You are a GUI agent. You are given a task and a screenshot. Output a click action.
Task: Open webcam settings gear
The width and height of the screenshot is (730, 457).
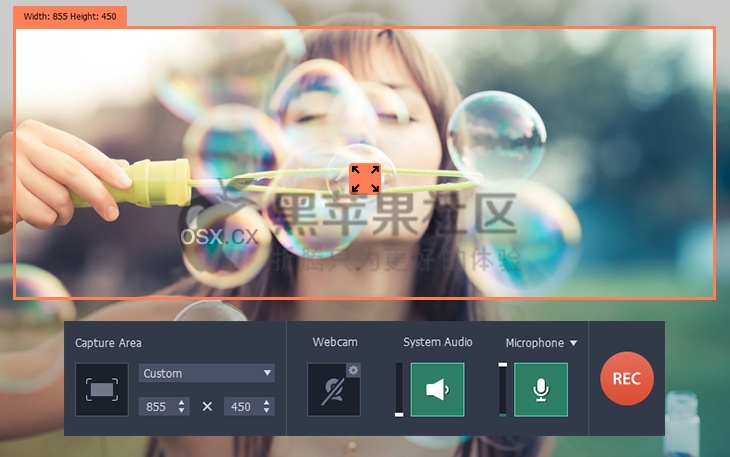(x=353, y=370)
